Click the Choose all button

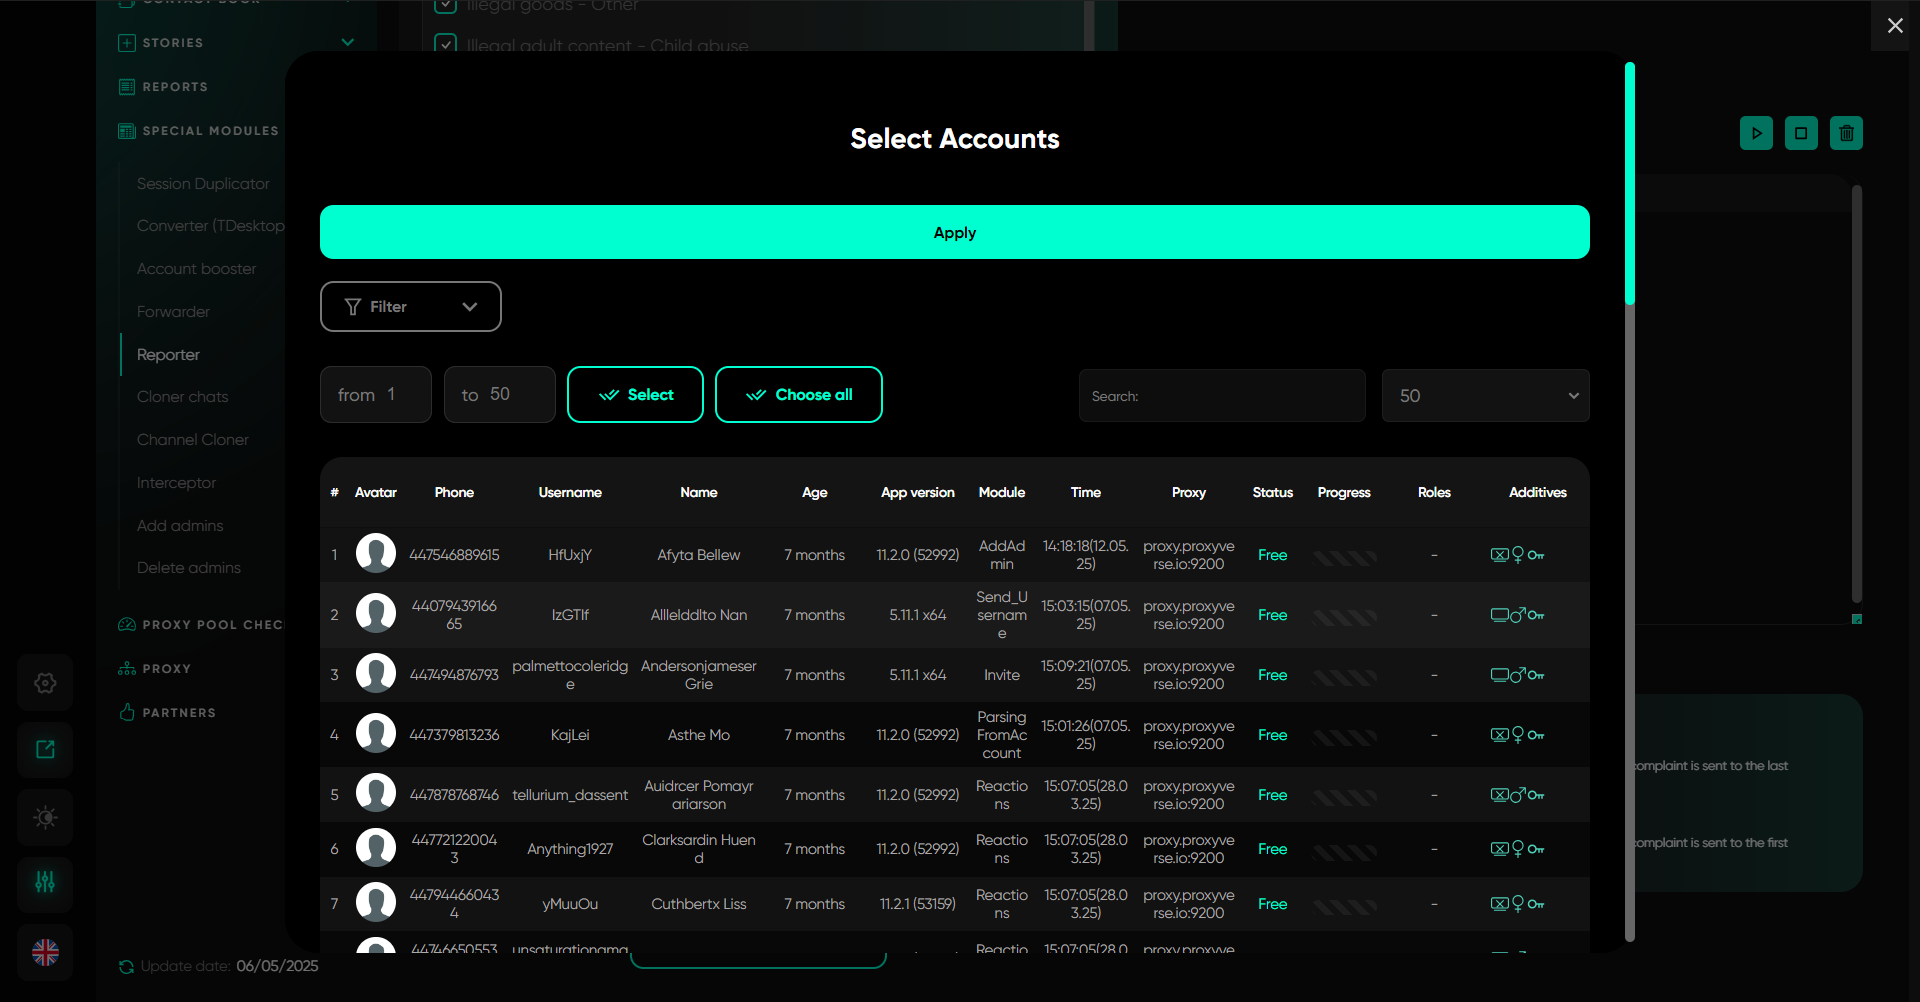coord(798,395)
